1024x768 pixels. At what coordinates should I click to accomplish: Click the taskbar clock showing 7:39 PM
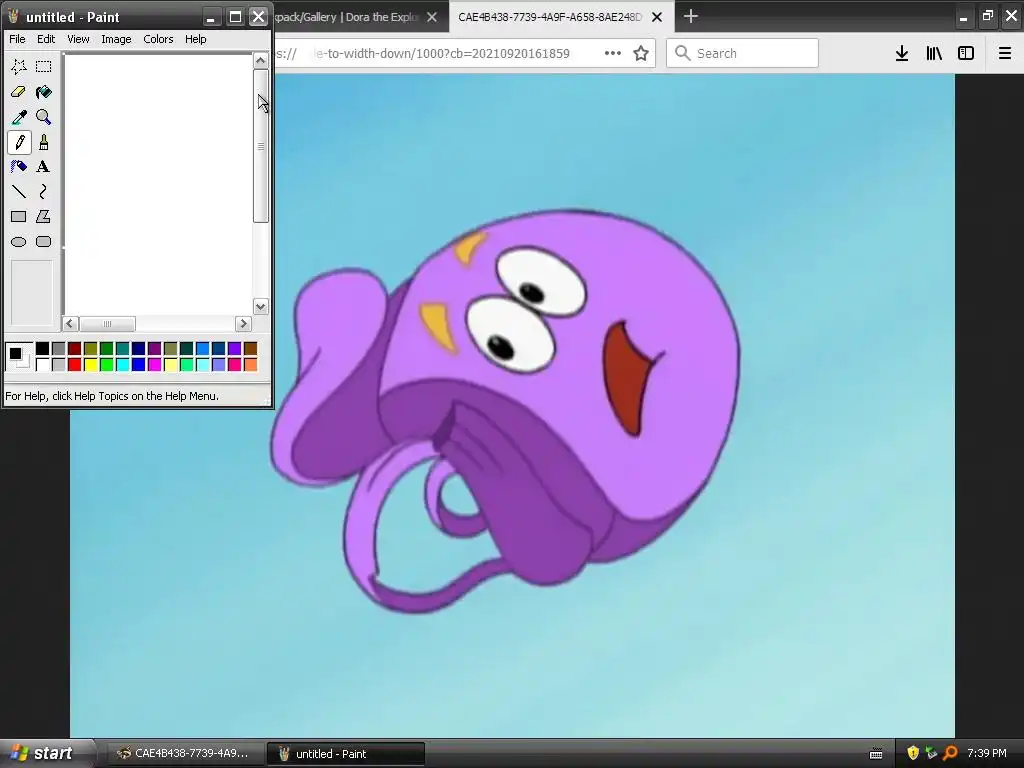click(987, 753)
